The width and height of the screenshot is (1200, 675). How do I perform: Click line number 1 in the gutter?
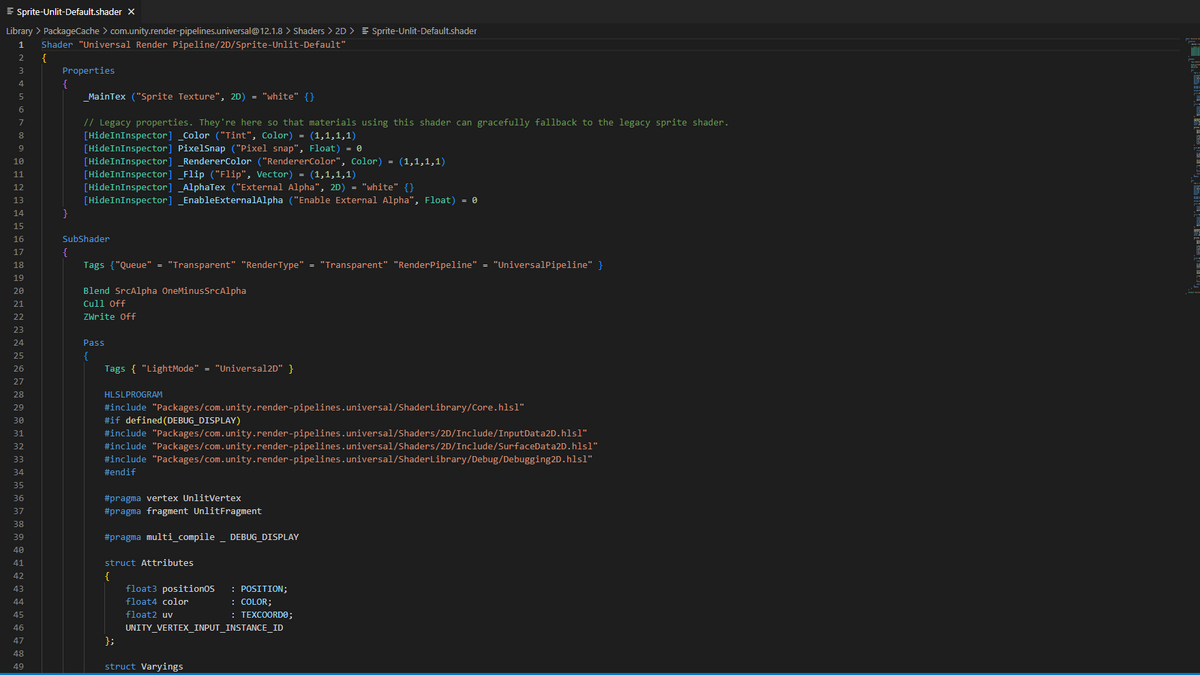click(20, 45)
